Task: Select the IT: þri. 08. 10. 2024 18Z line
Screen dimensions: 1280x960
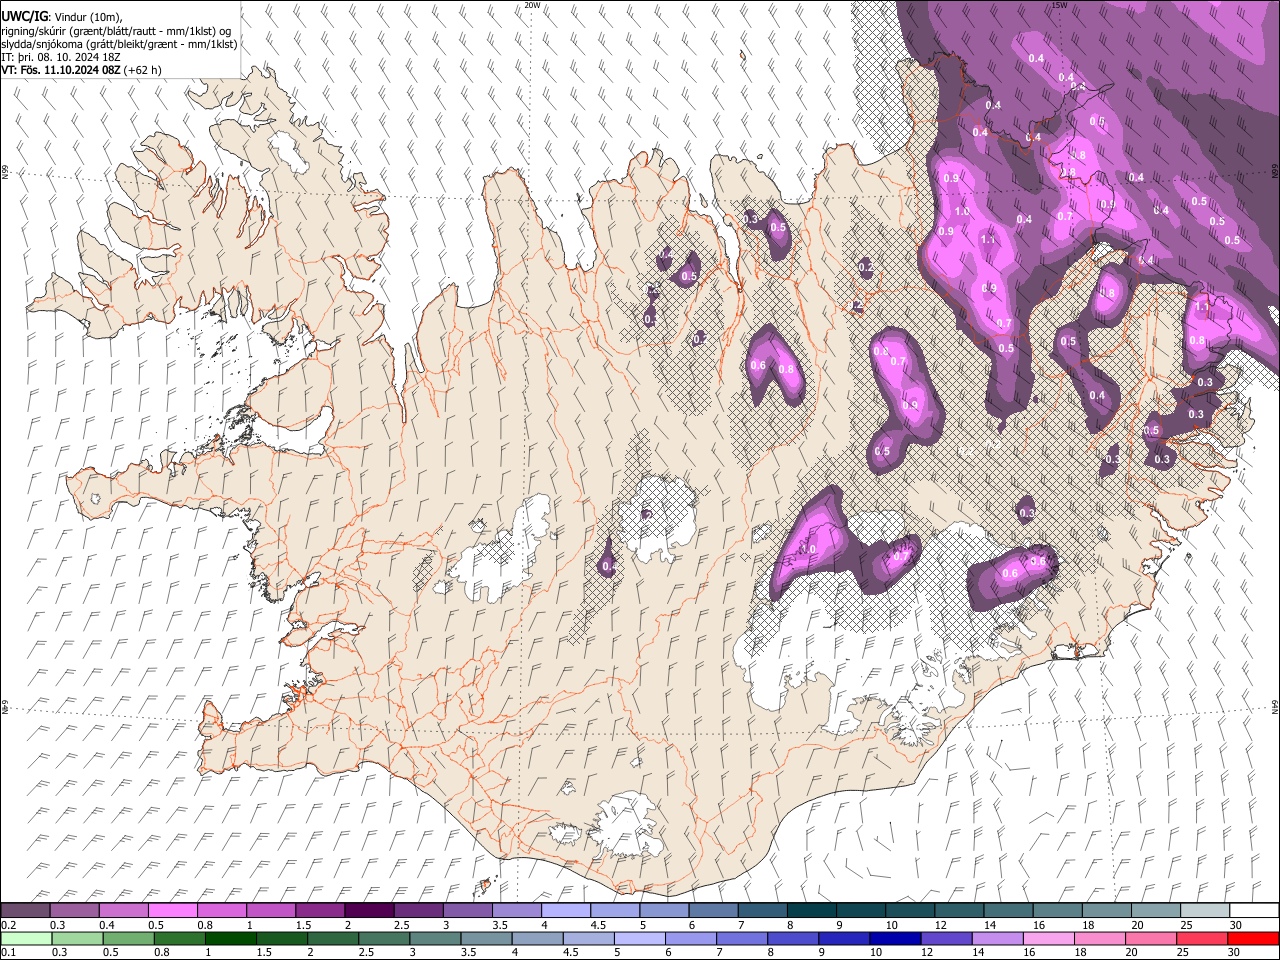Action: (x=60, y=57)
